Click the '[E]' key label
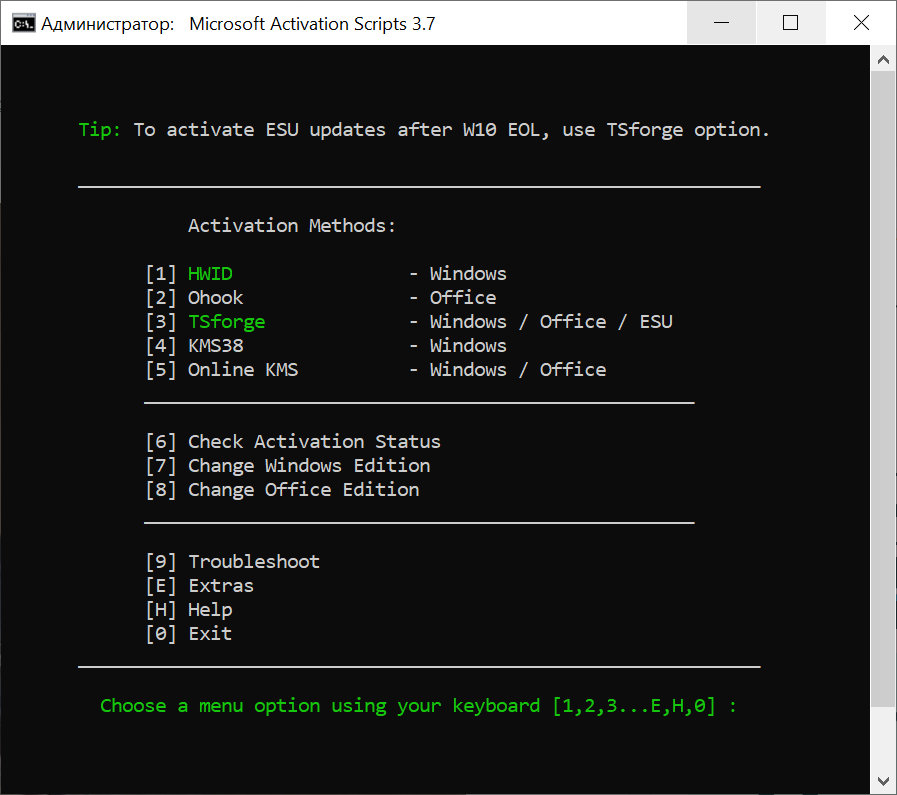The width and height of the screenshot is (897, 795). click(161, 586)
